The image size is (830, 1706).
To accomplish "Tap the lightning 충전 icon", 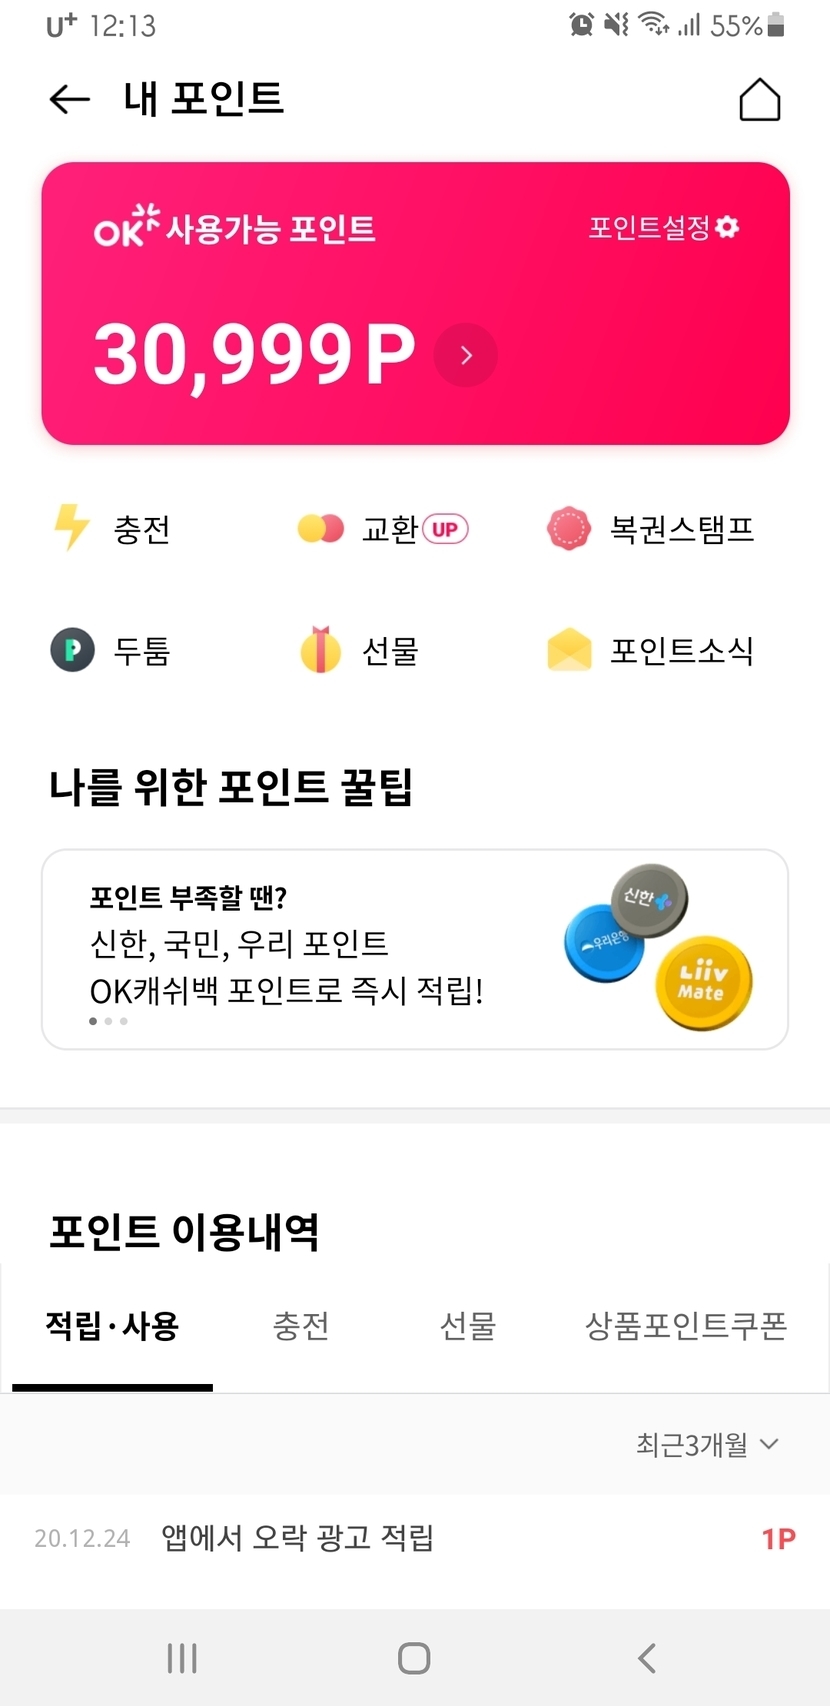I will [x=72, y=527].
